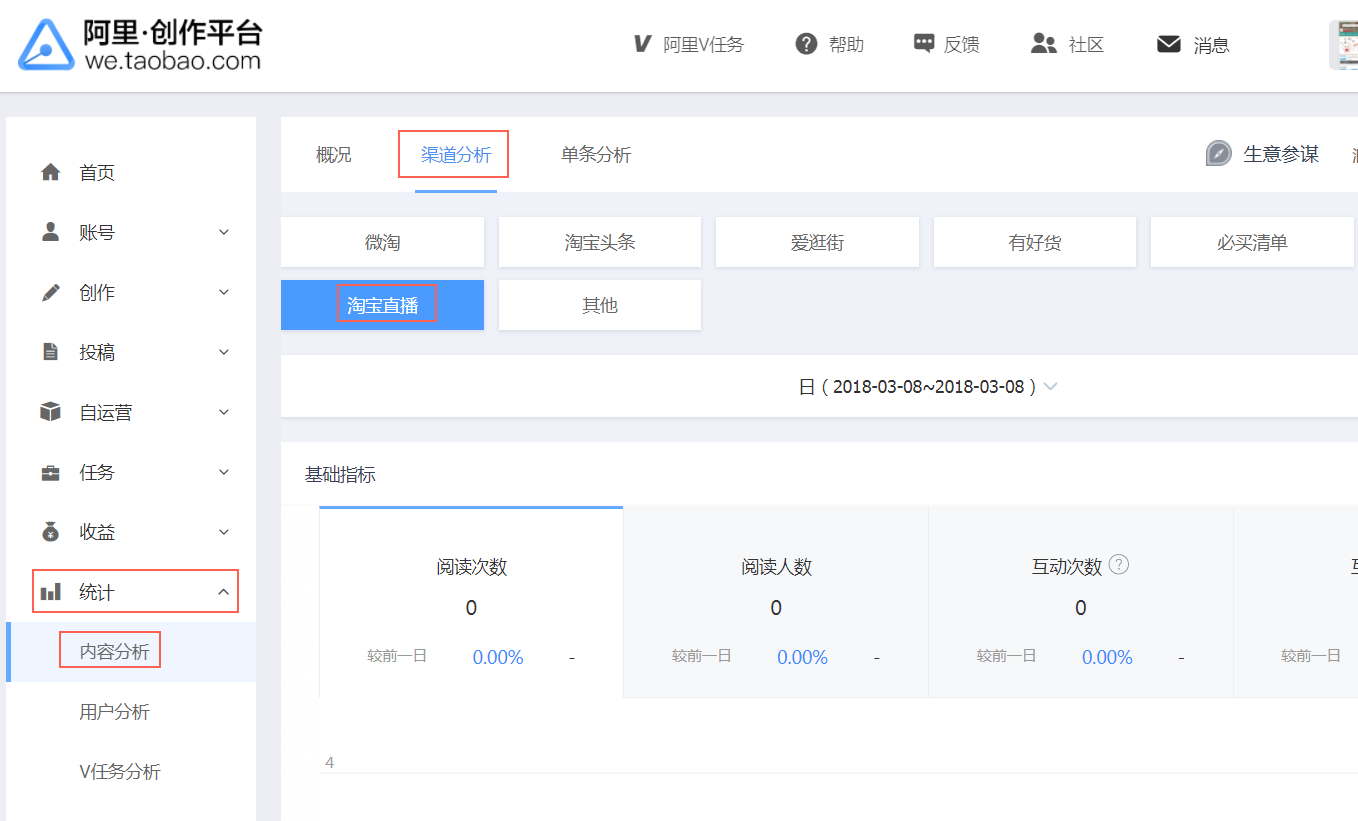This screenshot has height=821, width=1358.
Task: Click the 创作 pencil icon
Action: (x=50, y=292)
